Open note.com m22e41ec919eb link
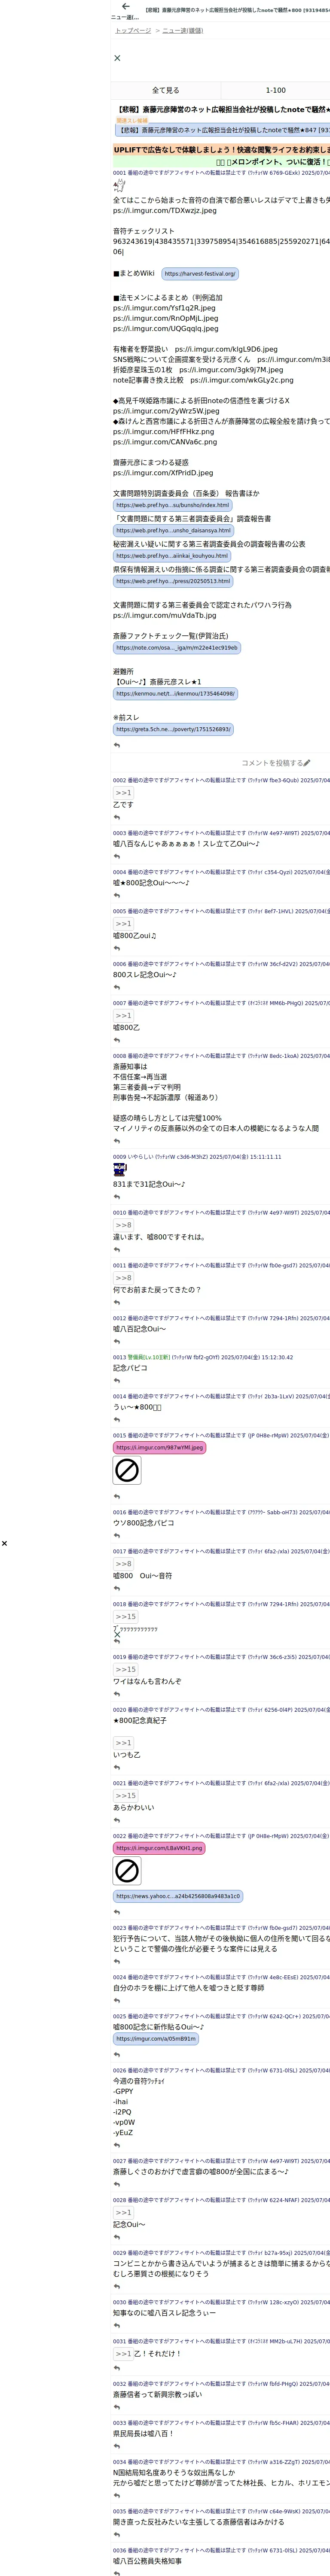The width and height of the screenshot is (330, 2576). tap(177, 648)
